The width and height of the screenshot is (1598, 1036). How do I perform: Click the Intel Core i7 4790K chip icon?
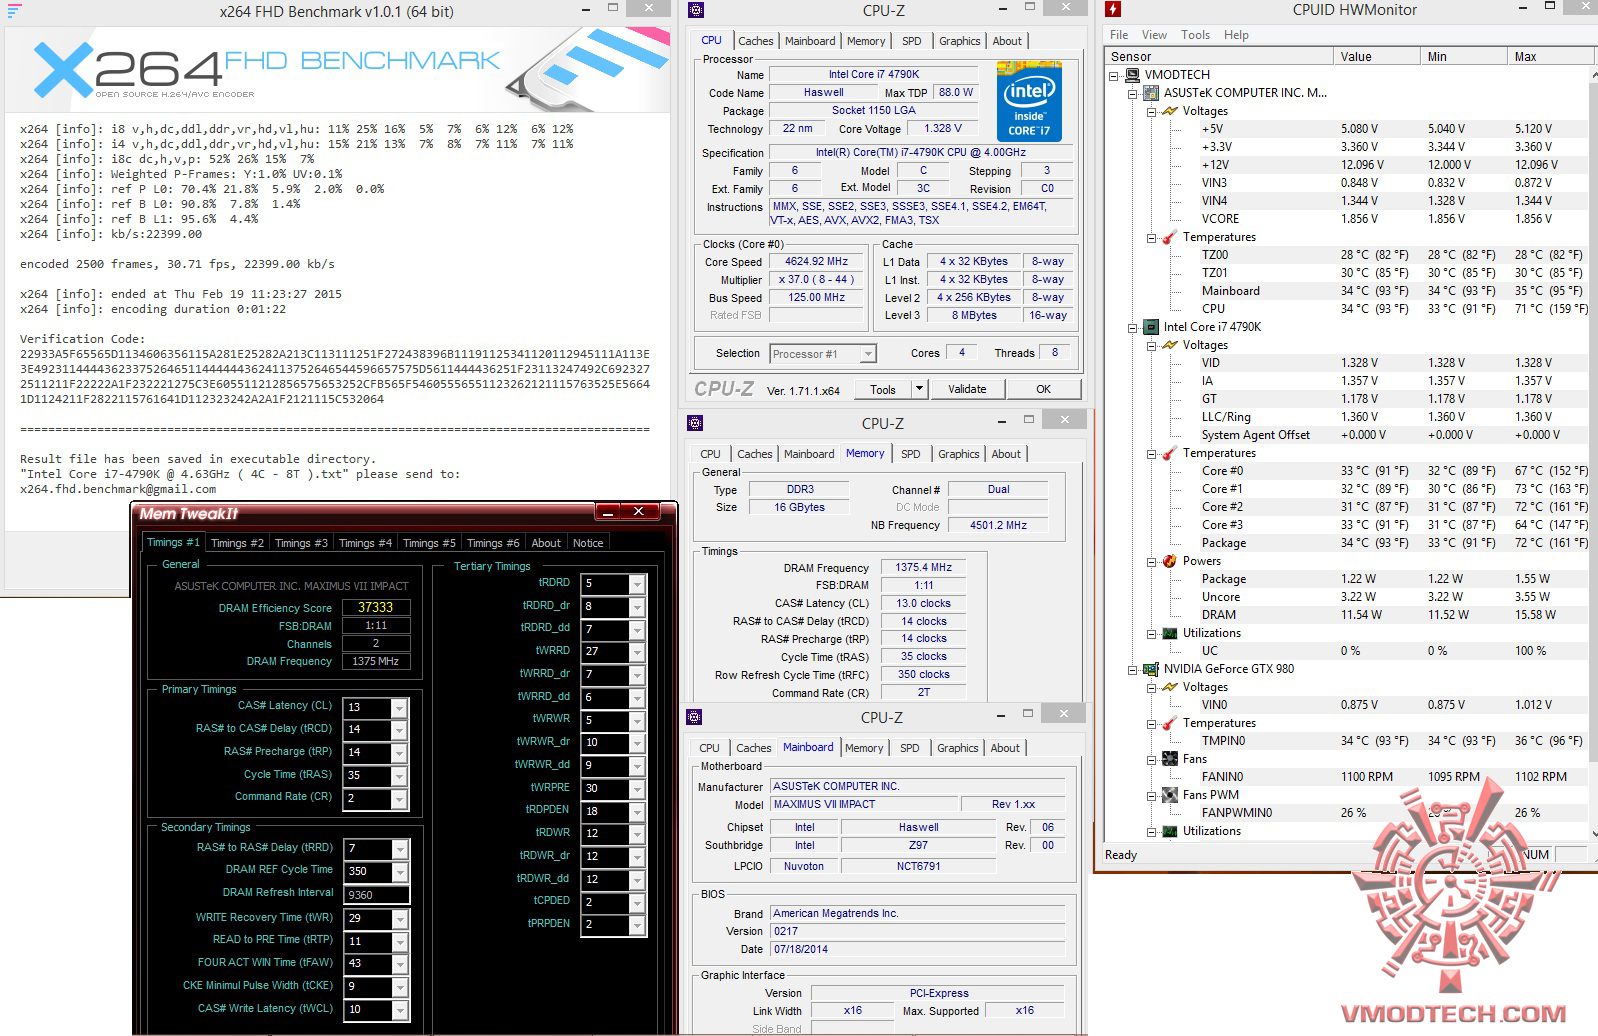(x=1152, y=327)
